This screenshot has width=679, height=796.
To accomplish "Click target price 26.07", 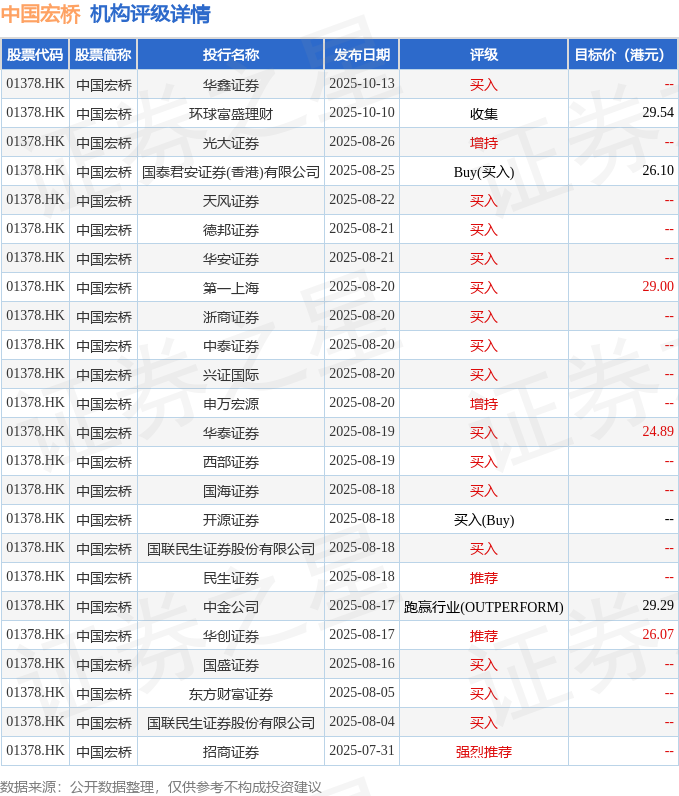I will pyautogui.click(x=658, y=634).
